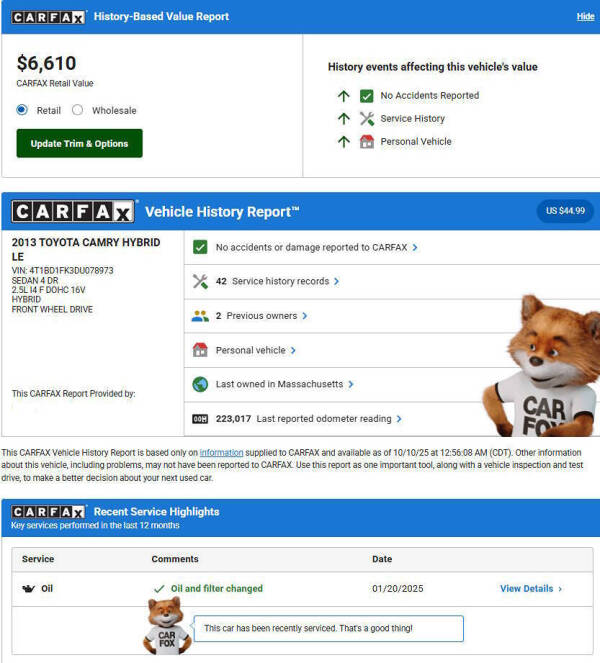The image size is (600, 663).
Task: Select the Wholesale radio button
Action: tap(77, 110)
